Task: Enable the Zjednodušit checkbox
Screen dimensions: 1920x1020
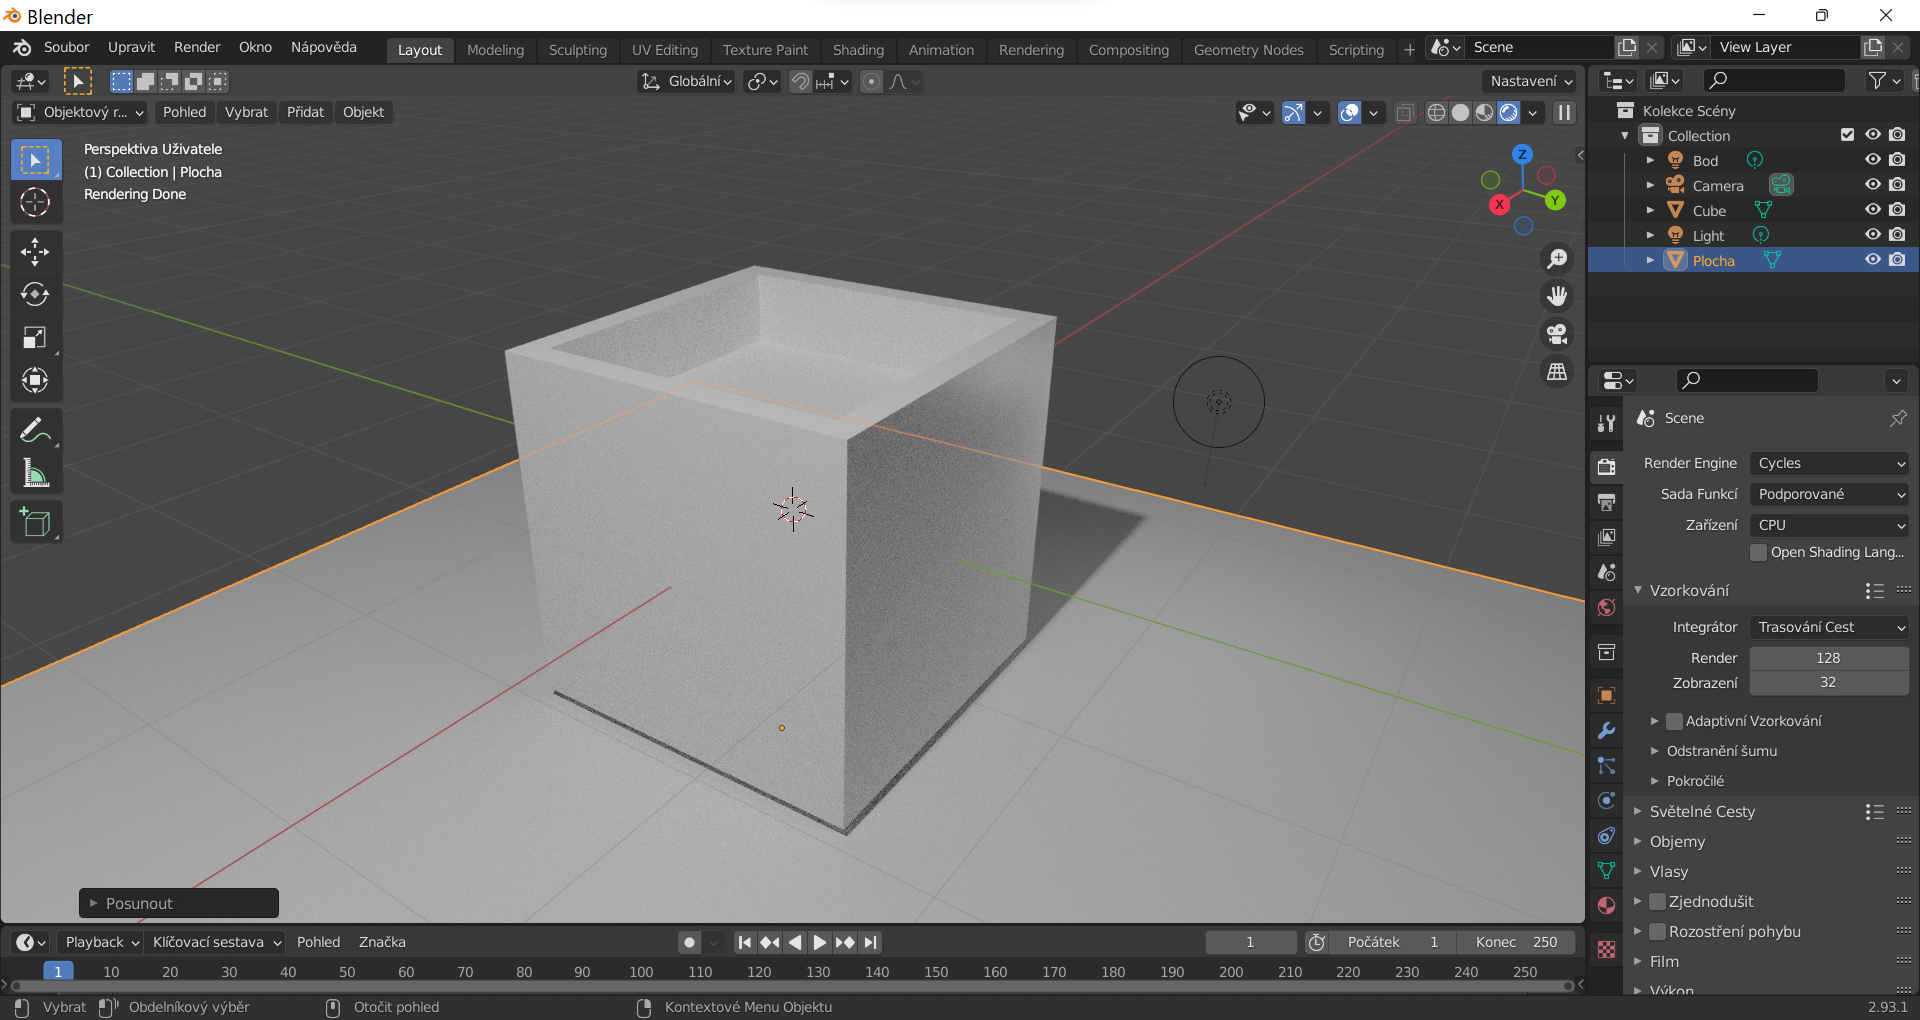Action: tap(1657, 901)
